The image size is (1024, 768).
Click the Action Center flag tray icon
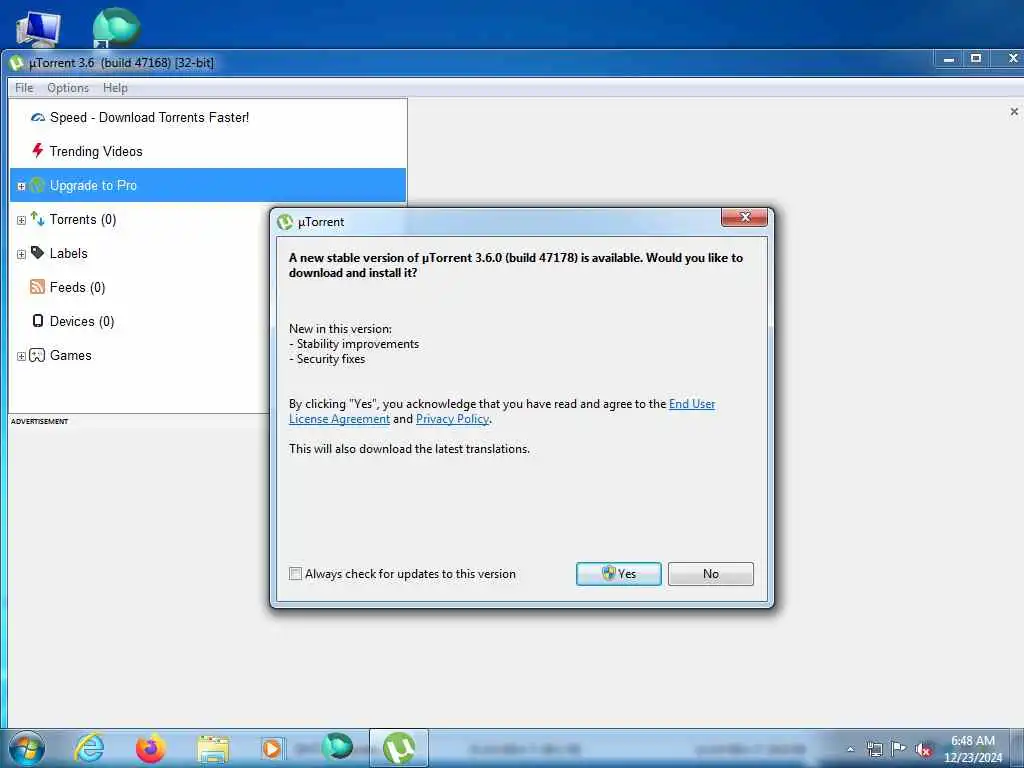(x=899, y=749)
